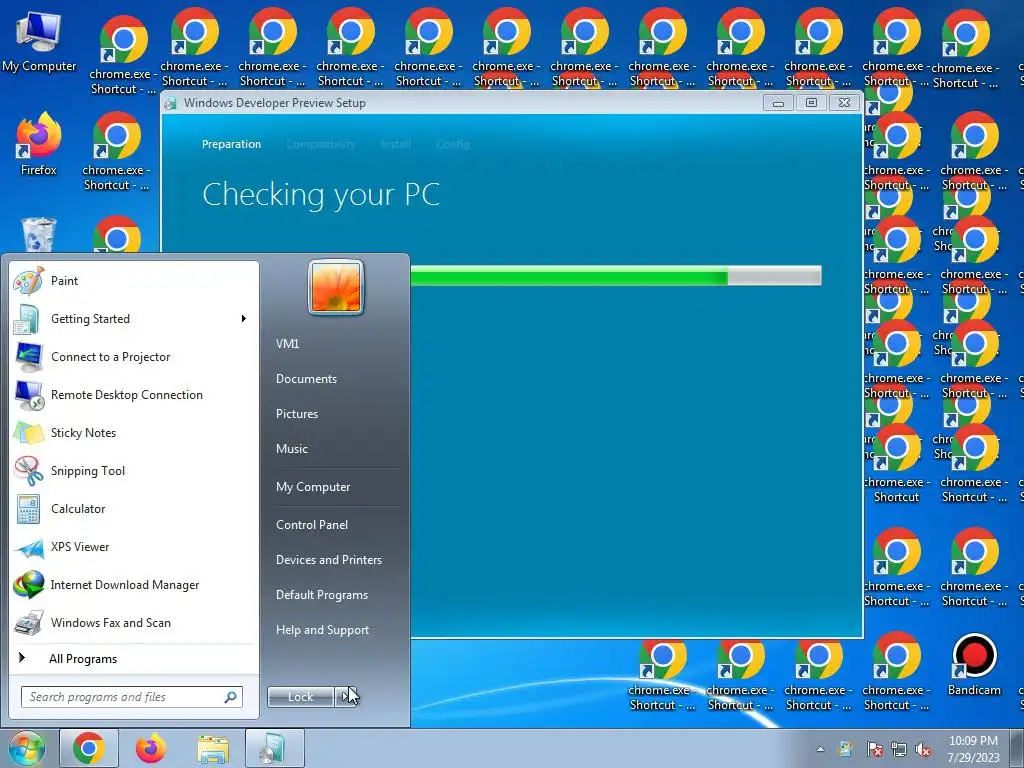Select the Firefox desktop shortcut

[39, 144]
